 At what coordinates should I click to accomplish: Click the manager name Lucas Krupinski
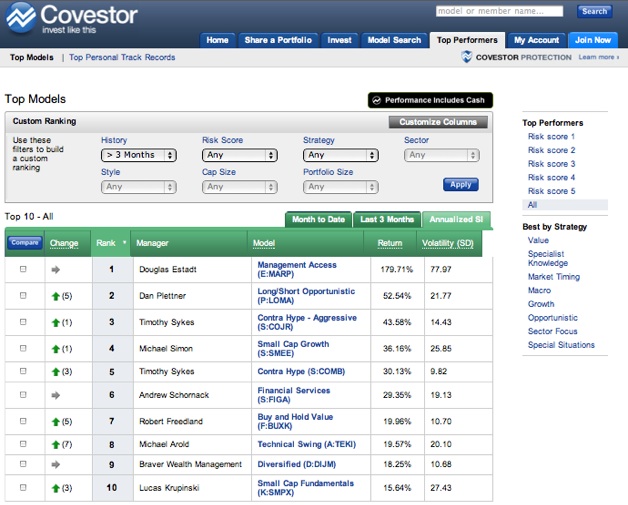(x=169, y=488)
